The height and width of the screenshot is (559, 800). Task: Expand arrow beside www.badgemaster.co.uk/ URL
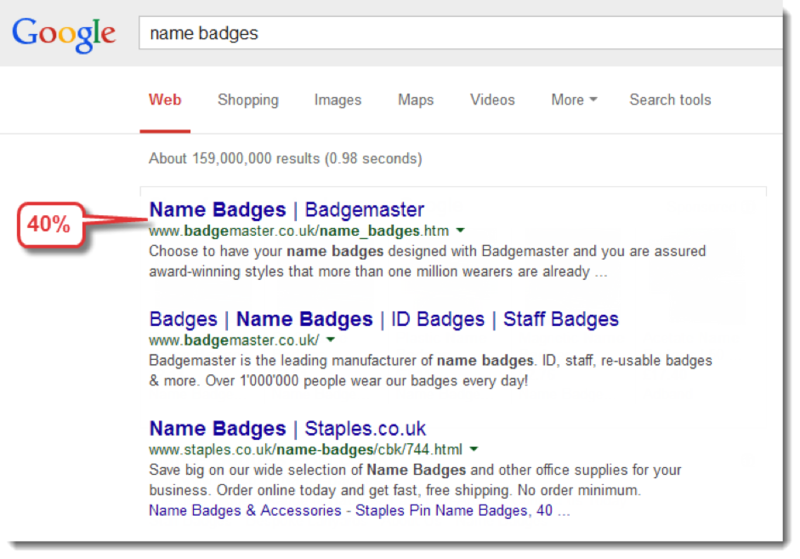click(x=331, y=340)
